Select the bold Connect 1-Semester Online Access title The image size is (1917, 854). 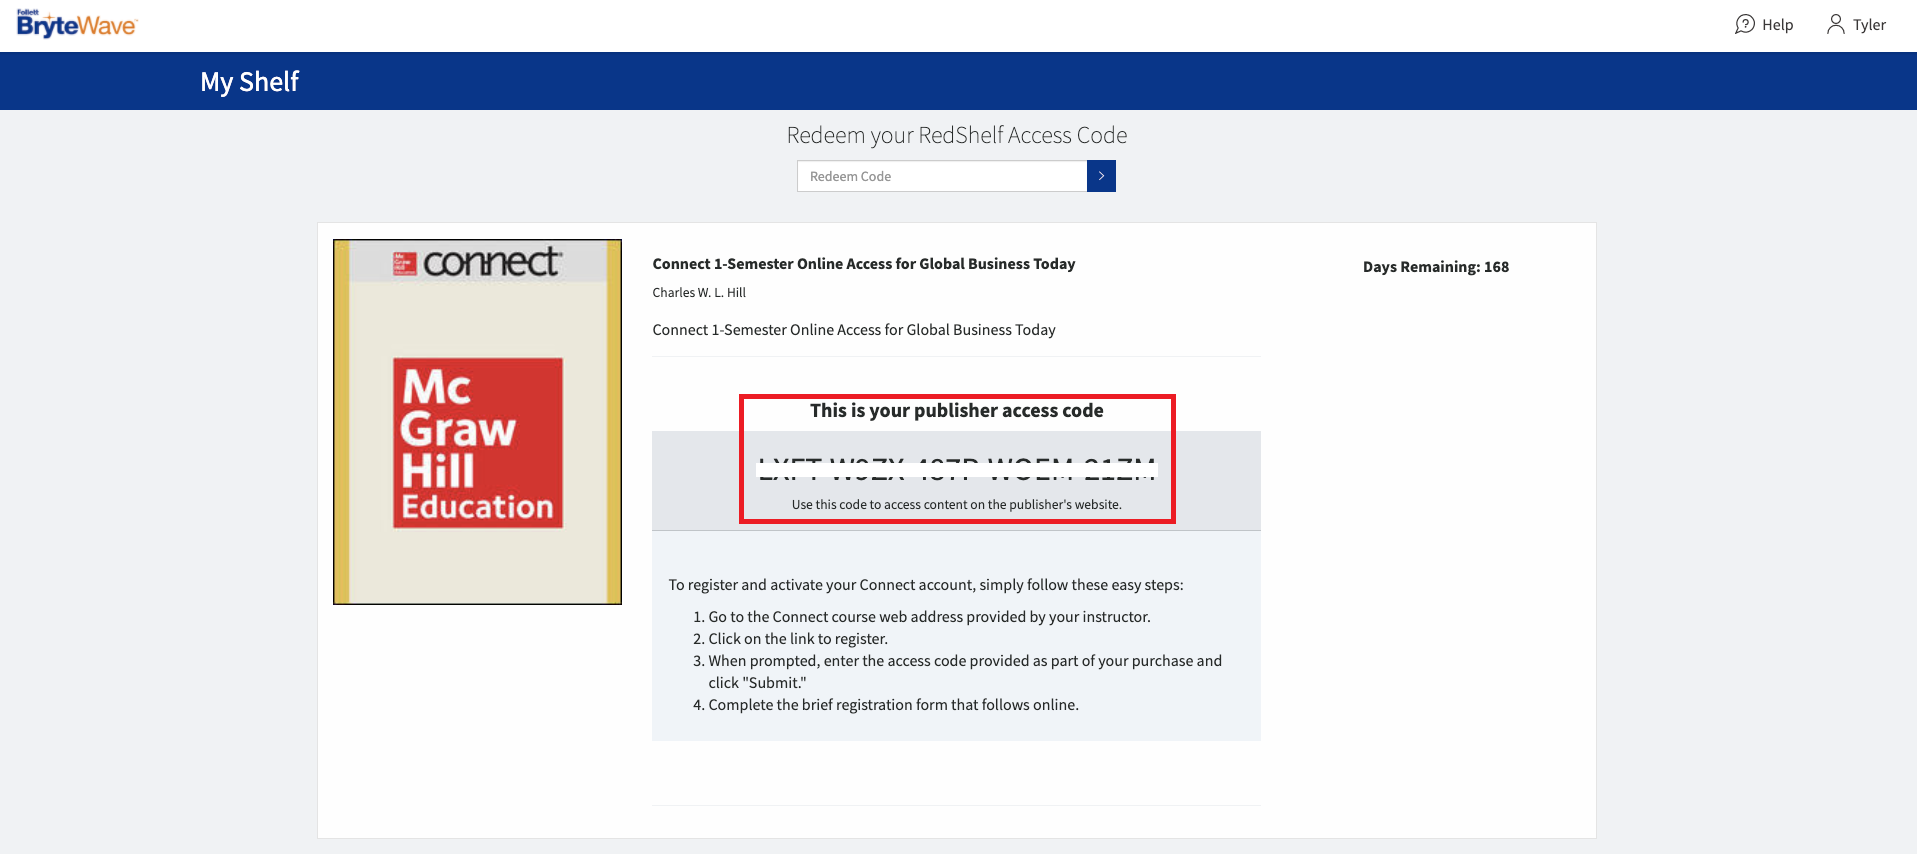pyautogui.click(x=864, y=264)
